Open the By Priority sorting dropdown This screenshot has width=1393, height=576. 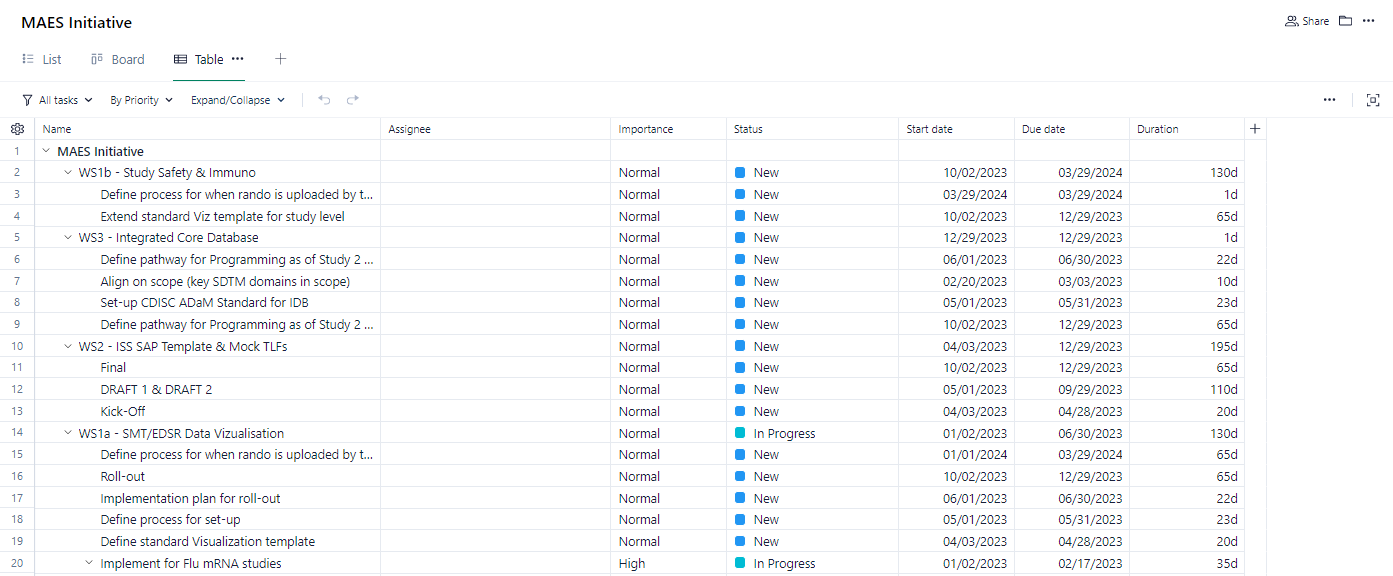tap(141, 100)
